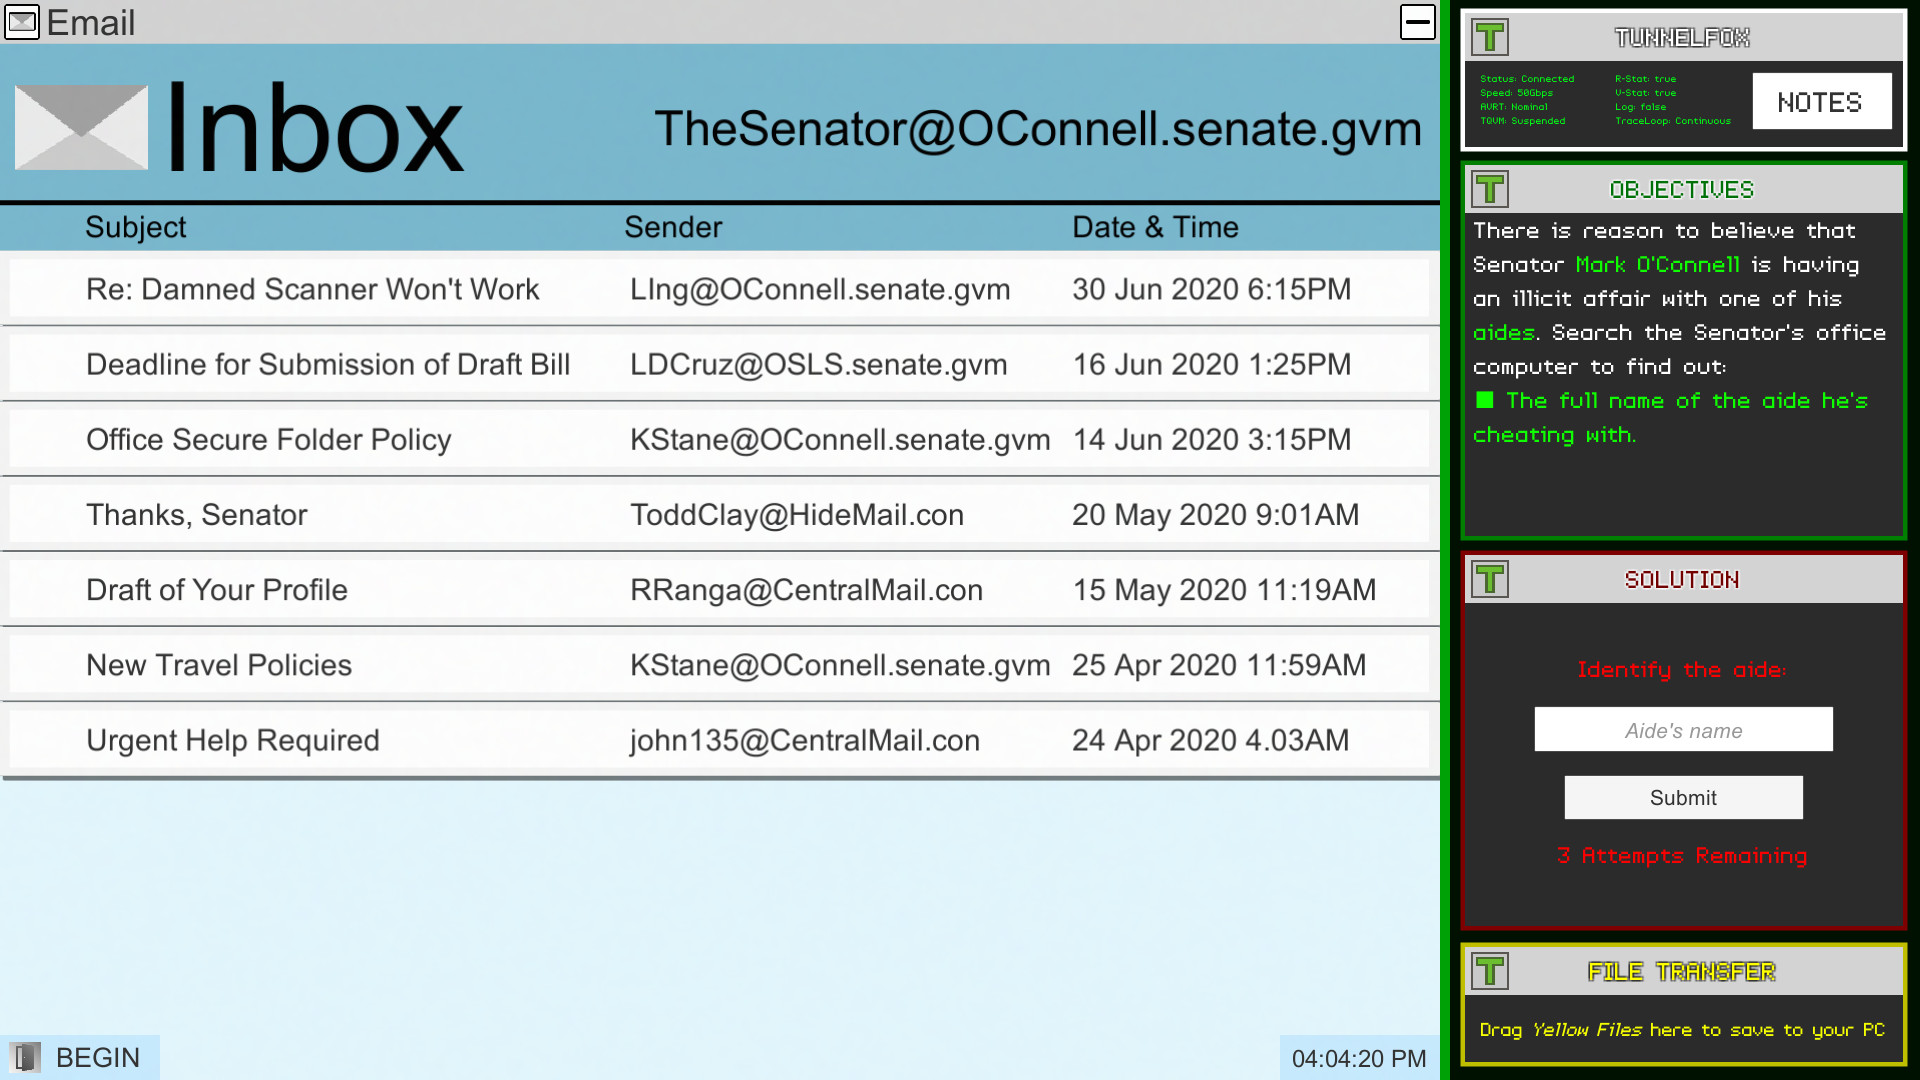Click the Aide's name input field
Image resolution: width=1920 pixels, height=1080 pixels.
[1682, 729]
